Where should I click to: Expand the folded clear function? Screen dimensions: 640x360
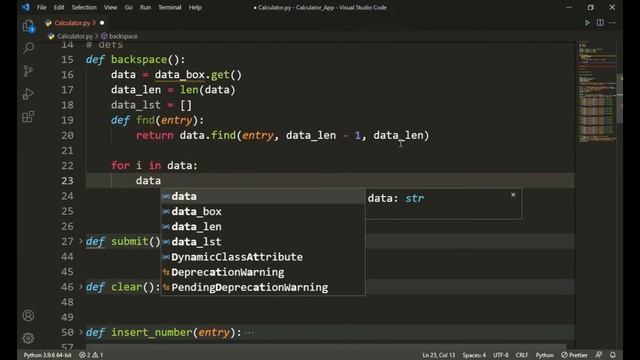tap(80, 287)
